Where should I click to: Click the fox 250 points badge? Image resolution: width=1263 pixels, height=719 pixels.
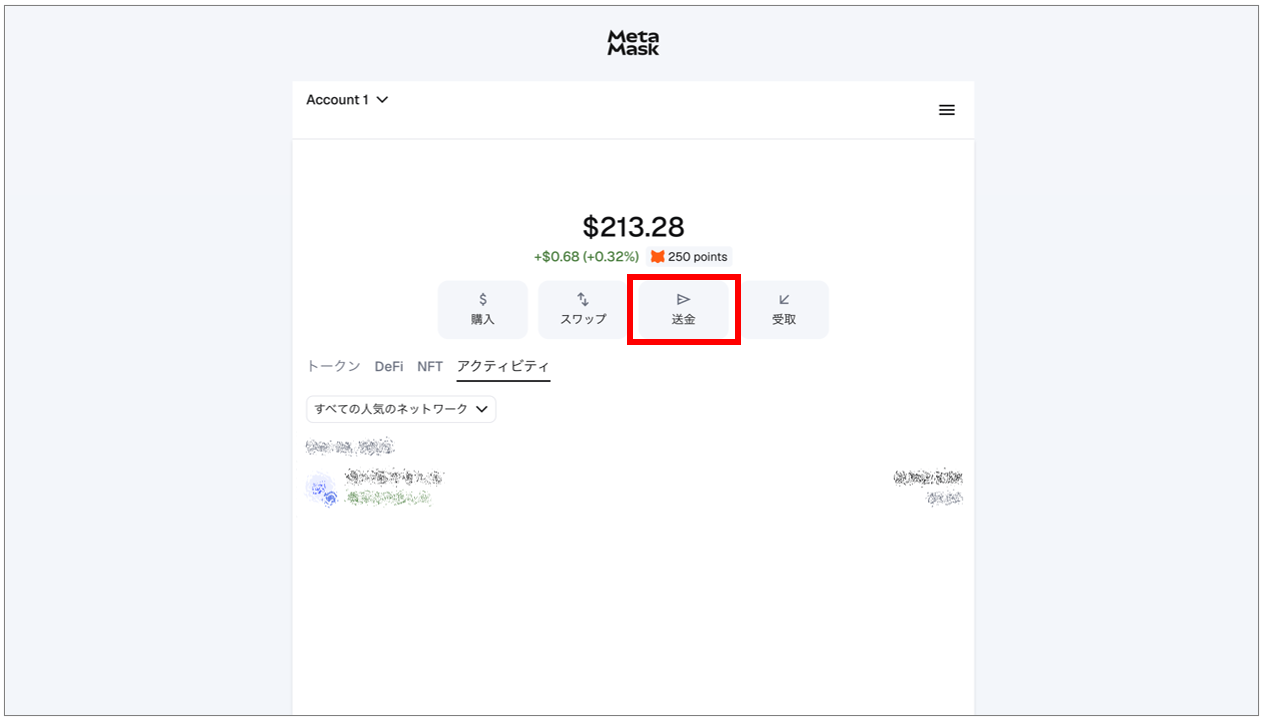tap(690, 257)
